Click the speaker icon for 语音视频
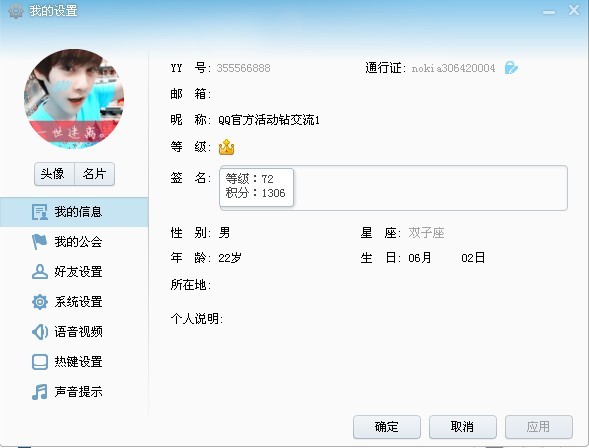Viewport: 589px width, 448px height. tap(39, 332)
